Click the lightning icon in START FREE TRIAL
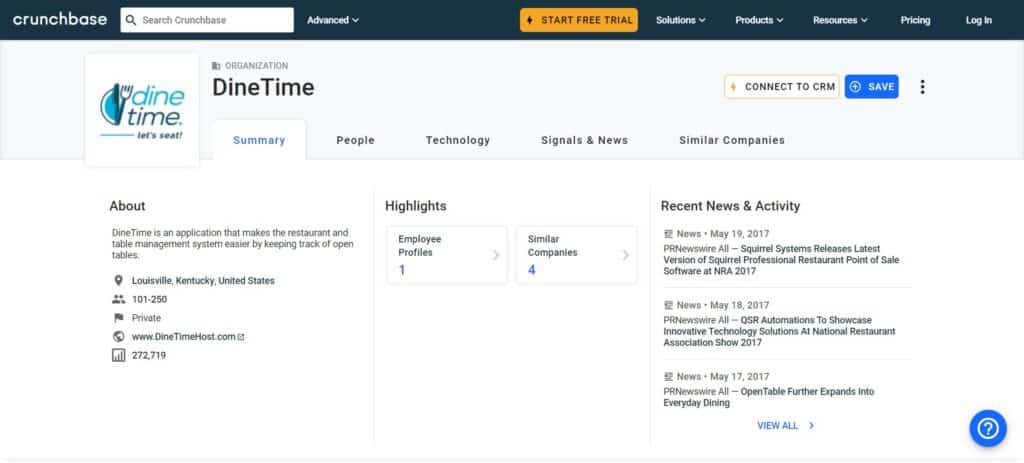This screenshot has width=1024, height=463. pos(530,20)
